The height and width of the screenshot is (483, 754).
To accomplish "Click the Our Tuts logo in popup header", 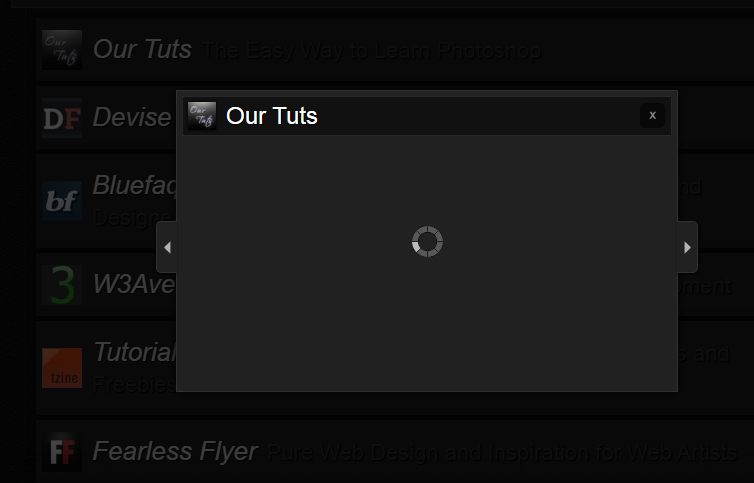I will tap(202, 115).
